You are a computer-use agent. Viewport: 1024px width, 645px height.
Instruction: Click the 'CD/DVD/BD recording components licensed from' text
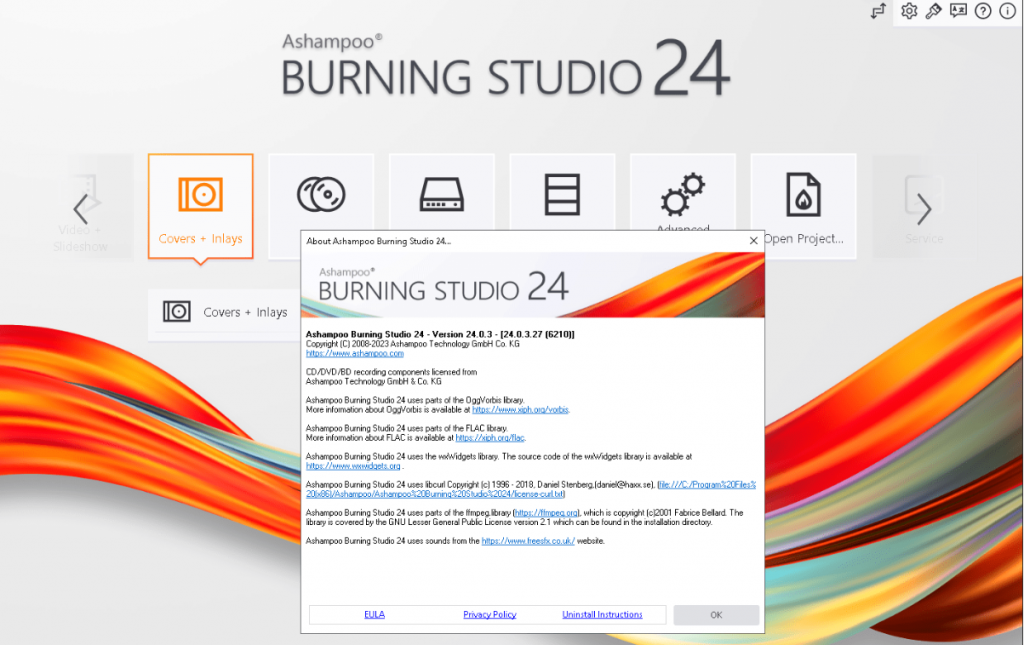pyautogui.click(x=391, y=372)
